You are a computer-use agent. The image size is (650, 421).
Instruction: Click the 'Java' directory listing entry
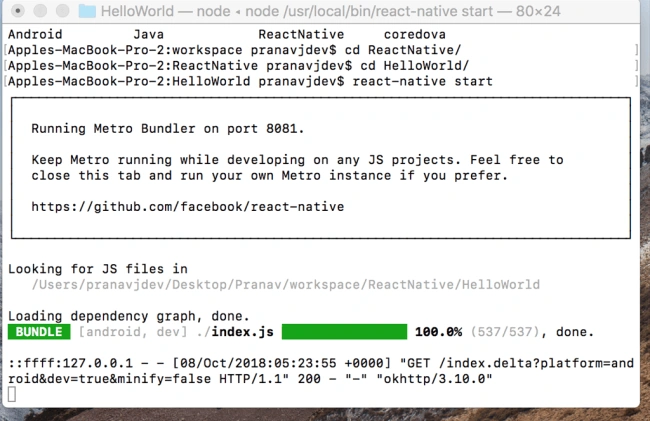(x=148, y=34)
